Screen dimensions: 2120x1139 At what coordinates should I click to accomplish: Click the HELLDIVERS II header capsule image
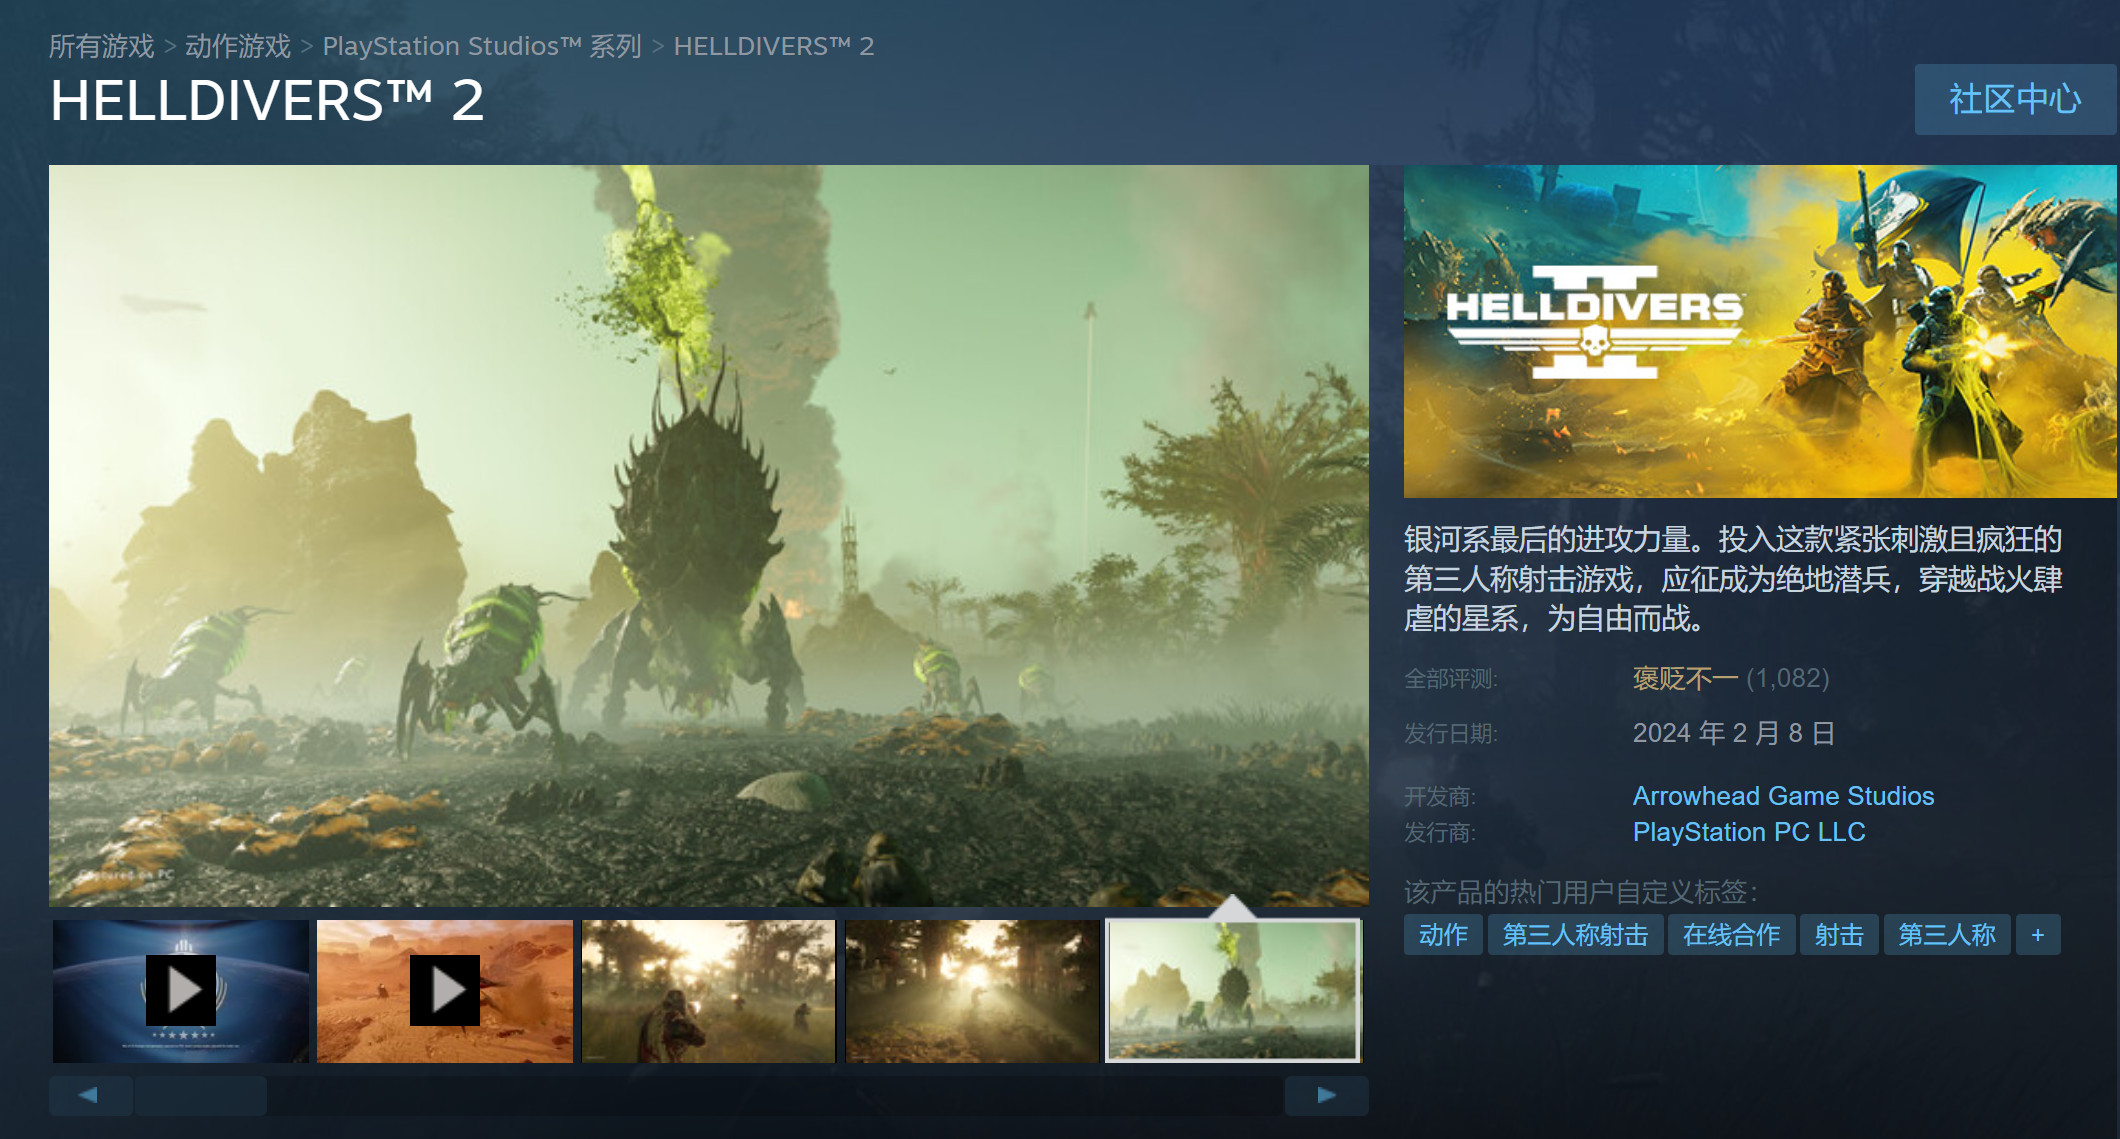click(1760, 331)
